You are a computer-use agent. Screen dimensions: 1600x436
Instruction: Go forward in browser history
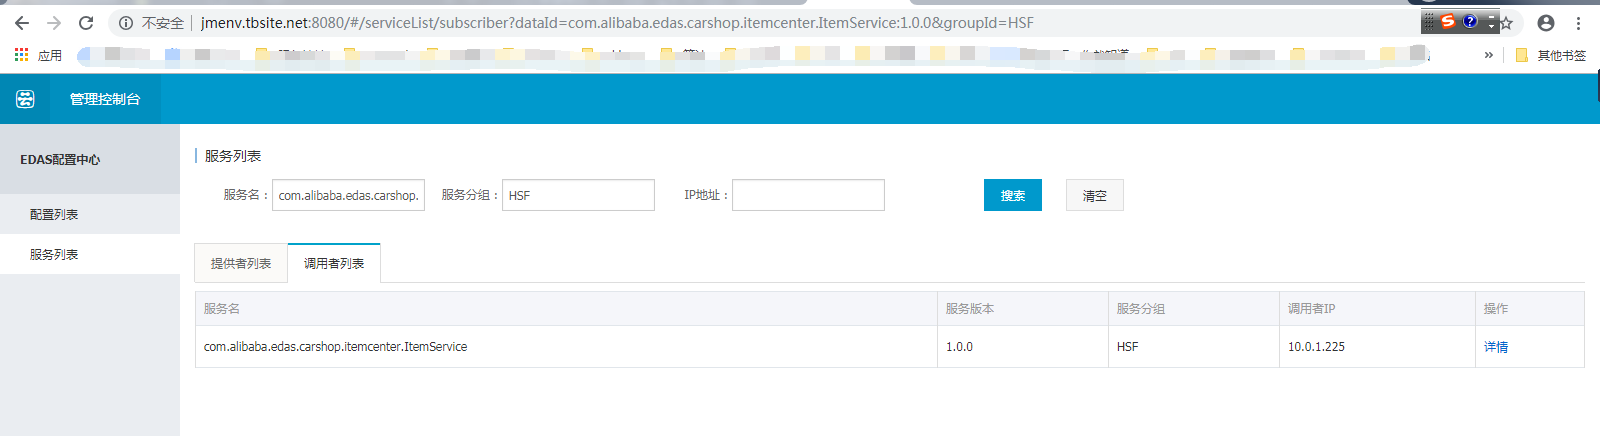click(x=54, y=23)
